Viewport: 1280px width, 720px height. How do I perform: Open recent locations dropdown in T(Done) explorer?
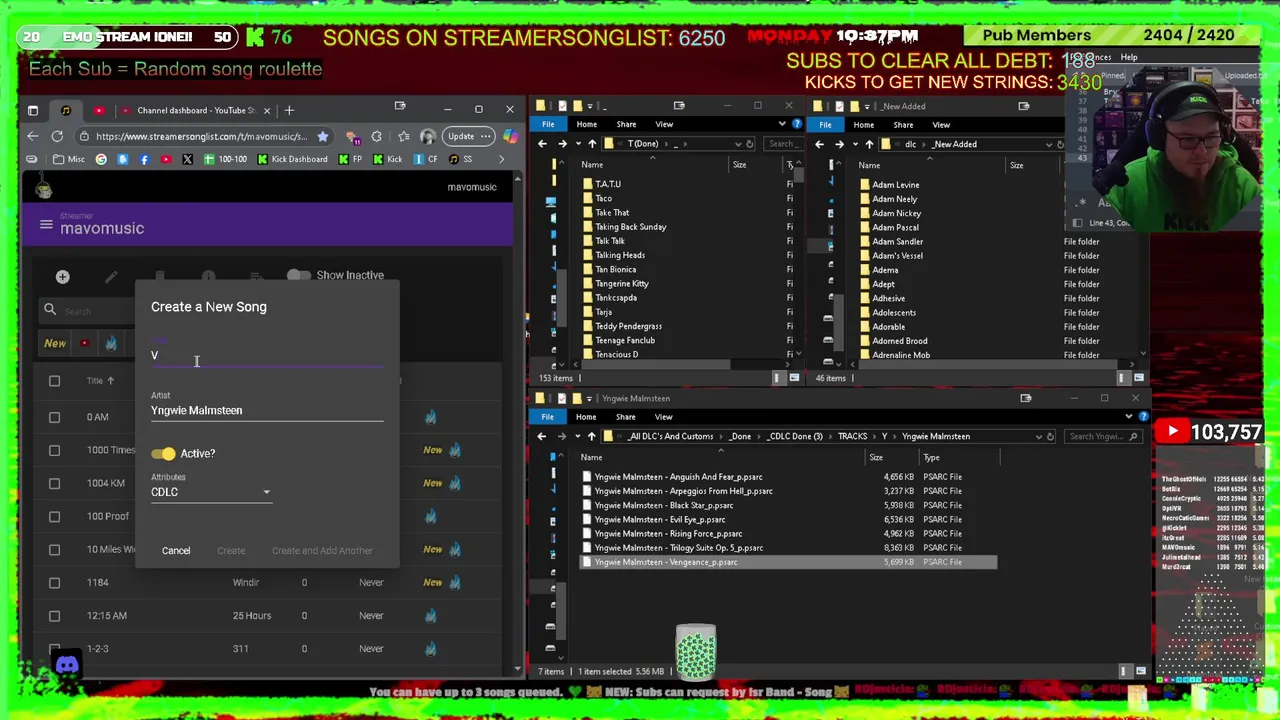pos(578,144)
